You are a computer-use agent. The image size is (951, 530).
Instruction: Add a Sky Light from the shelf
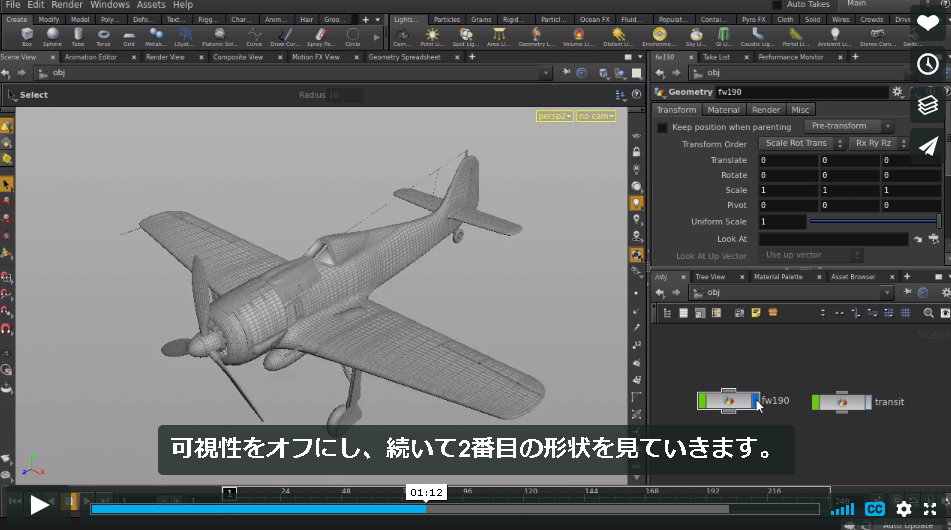point(696,36)
